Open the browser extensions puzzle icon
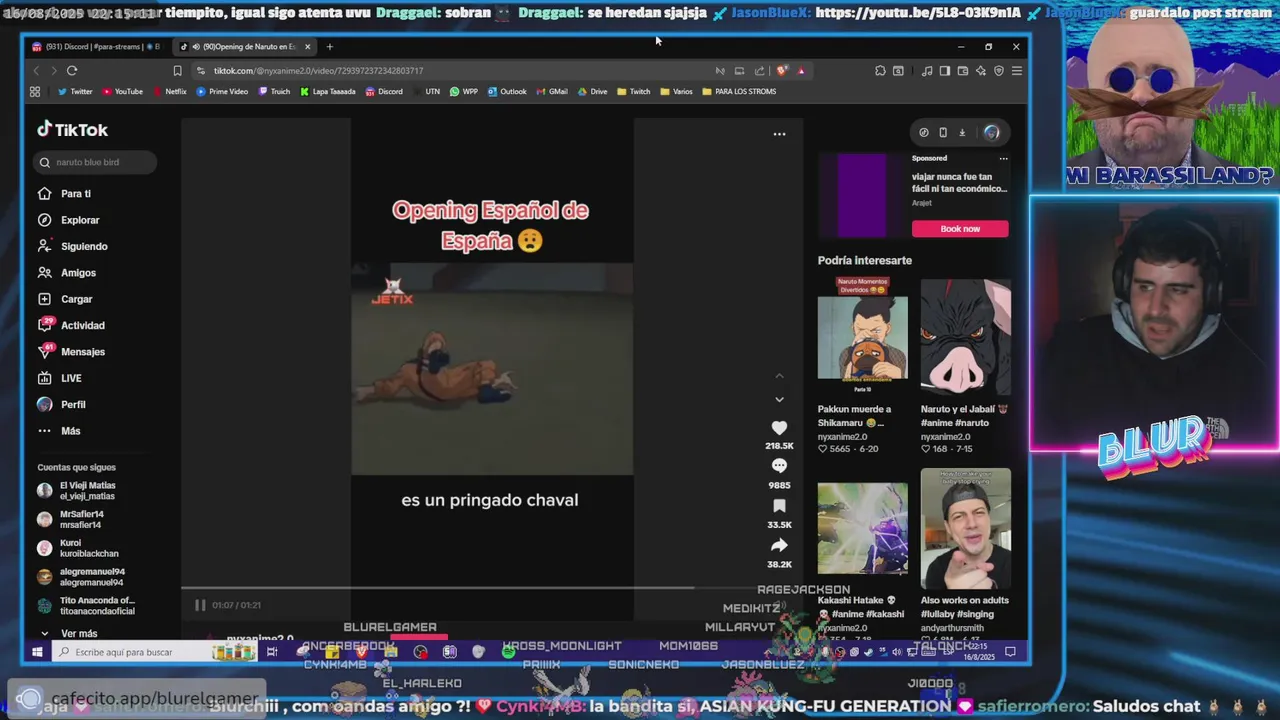The height and width of the screenshot is (720, 1280). click(x=880, y=70)
